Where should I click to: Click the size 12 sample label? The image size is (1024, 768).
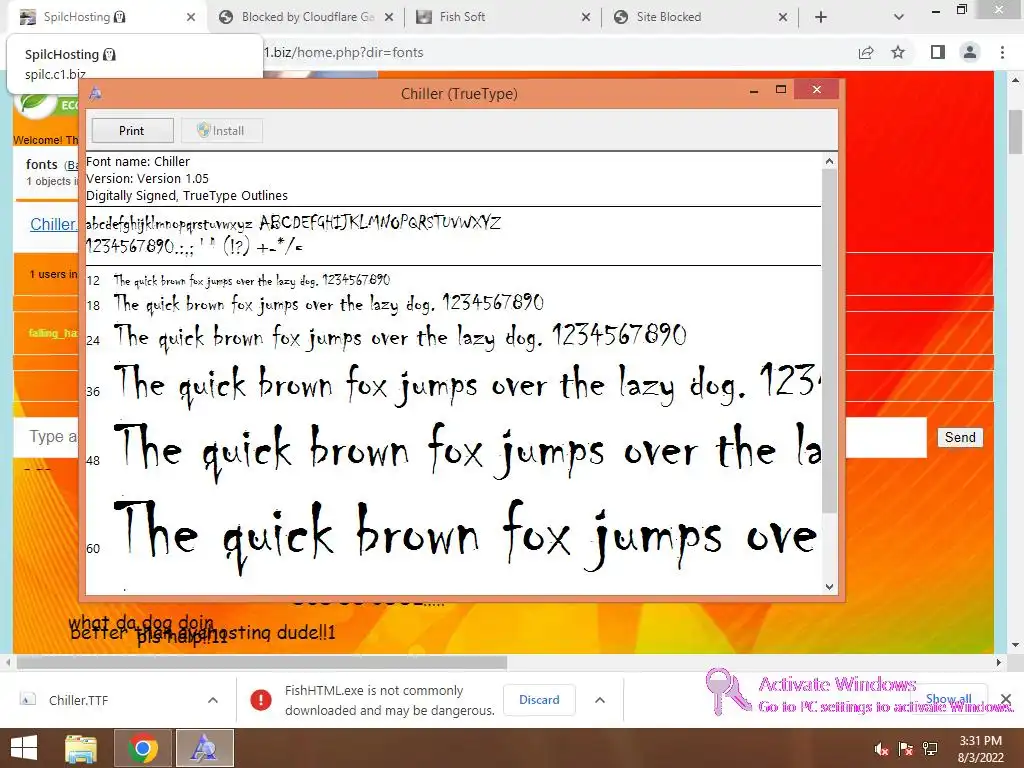[93, 281]
